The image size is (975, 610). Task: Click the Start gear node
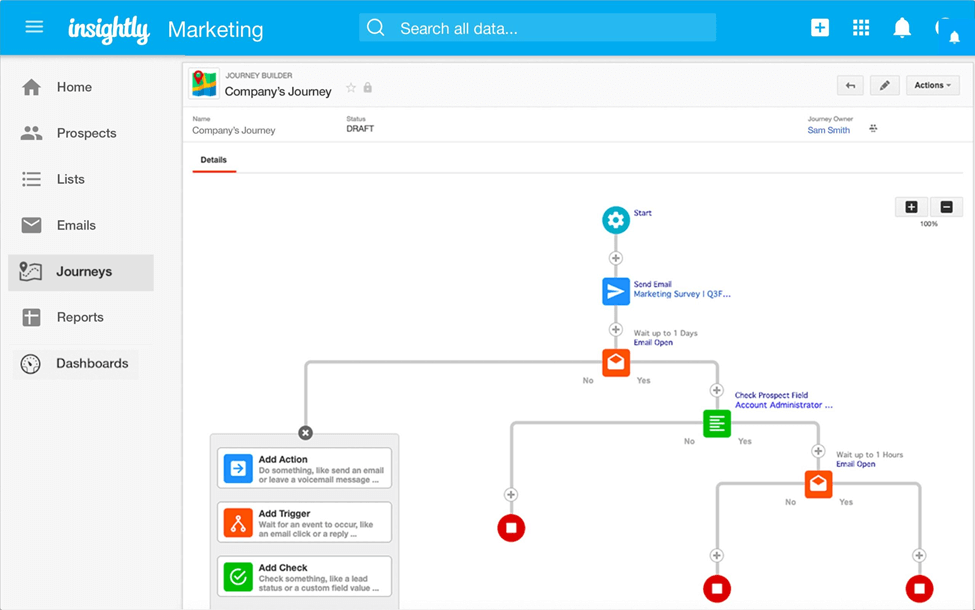click(616, 220)
